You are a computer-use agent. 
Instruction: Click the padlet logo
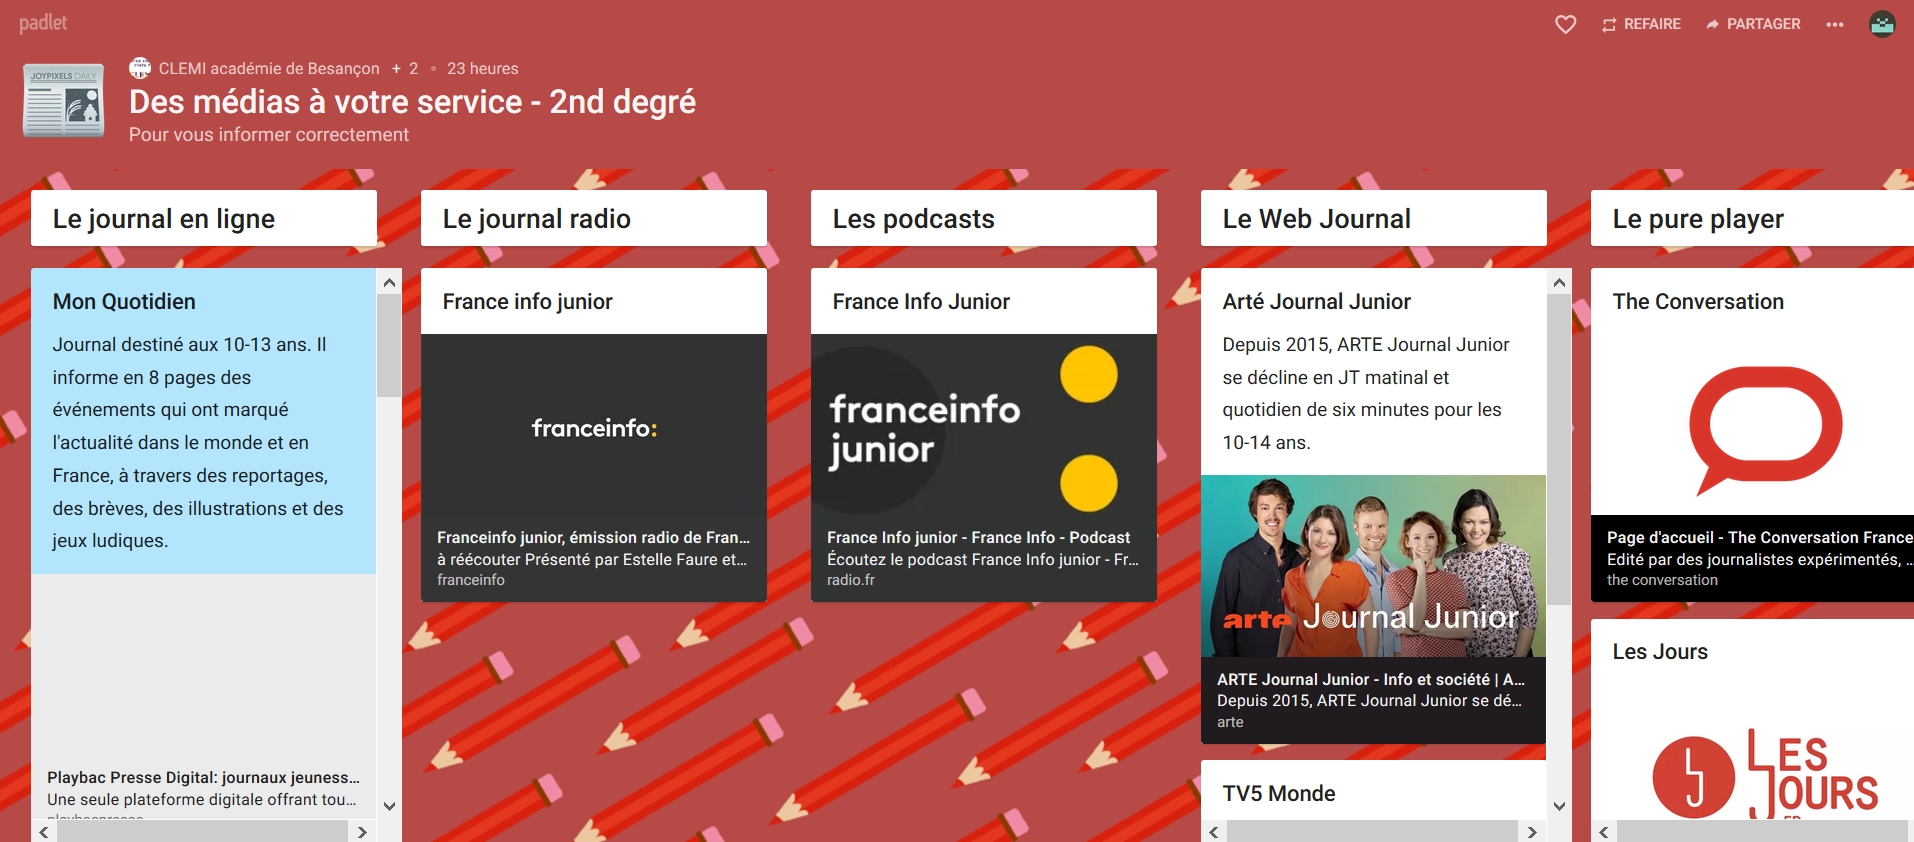pyautogui.click(x=43, y=23)
